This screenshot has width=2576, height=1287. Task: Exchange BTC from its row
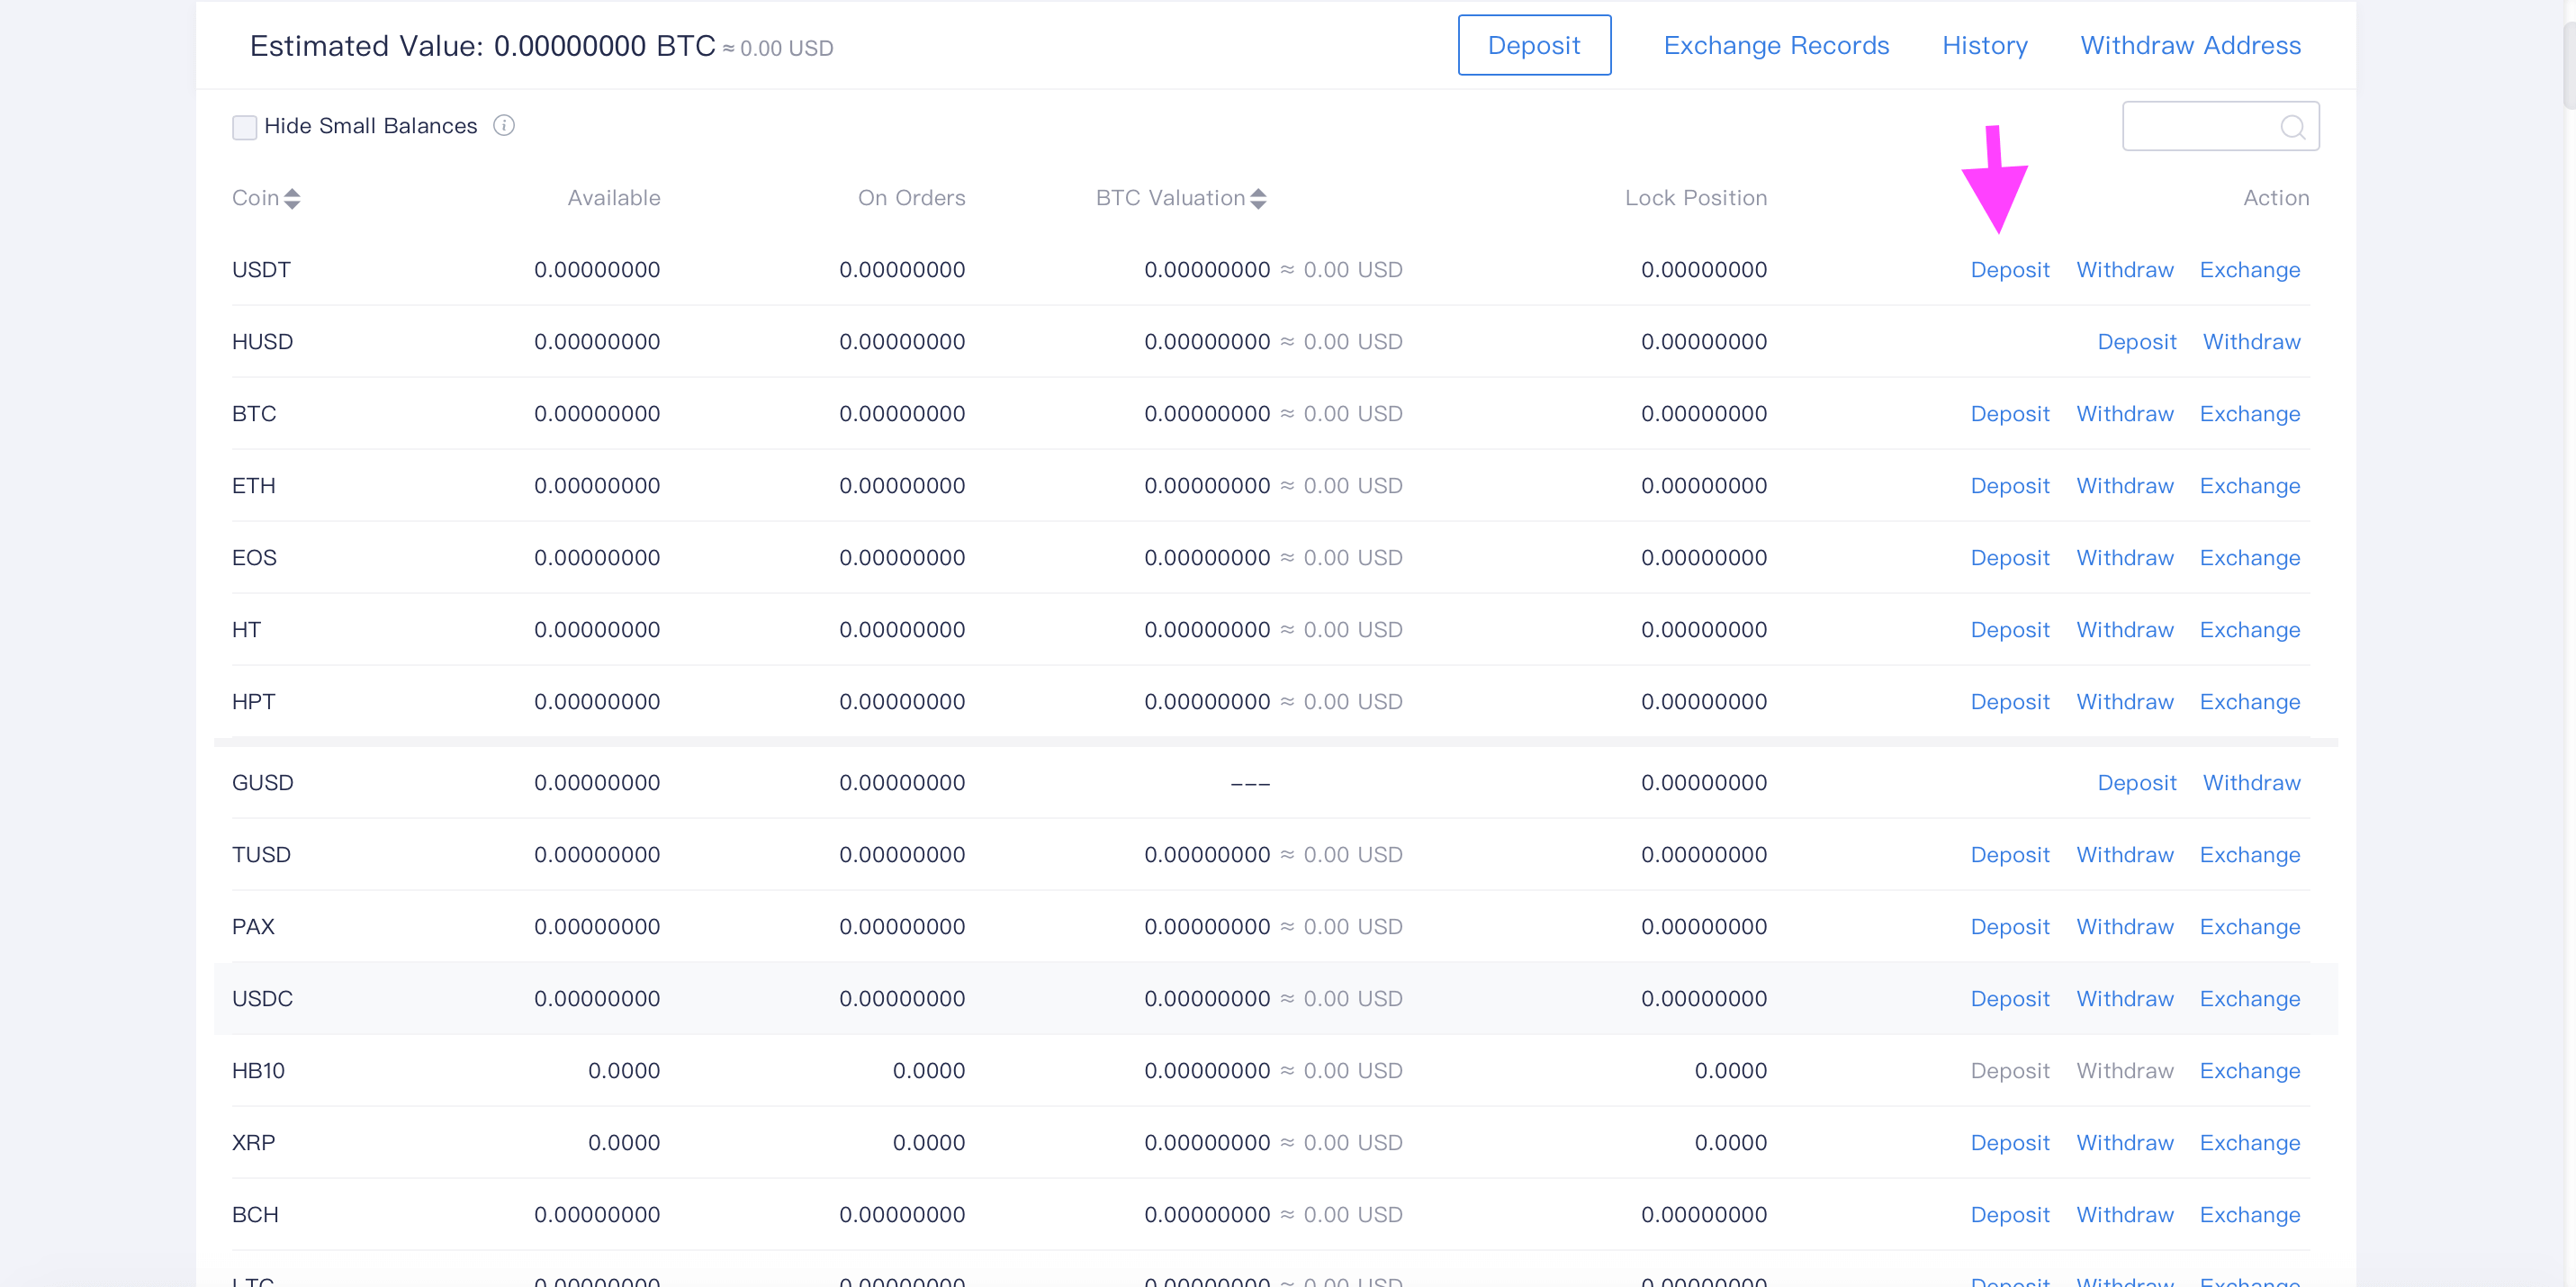pos(2249,414)
